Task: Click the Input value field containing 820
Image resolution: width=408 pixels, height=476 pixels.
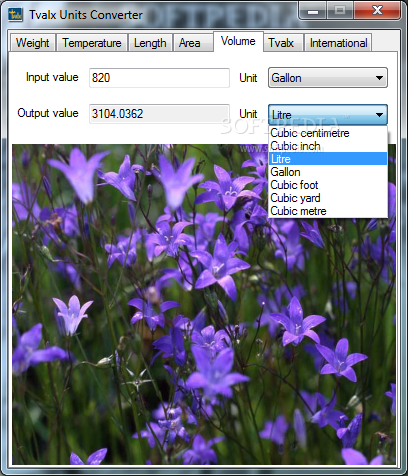Action: pos(159,78)
